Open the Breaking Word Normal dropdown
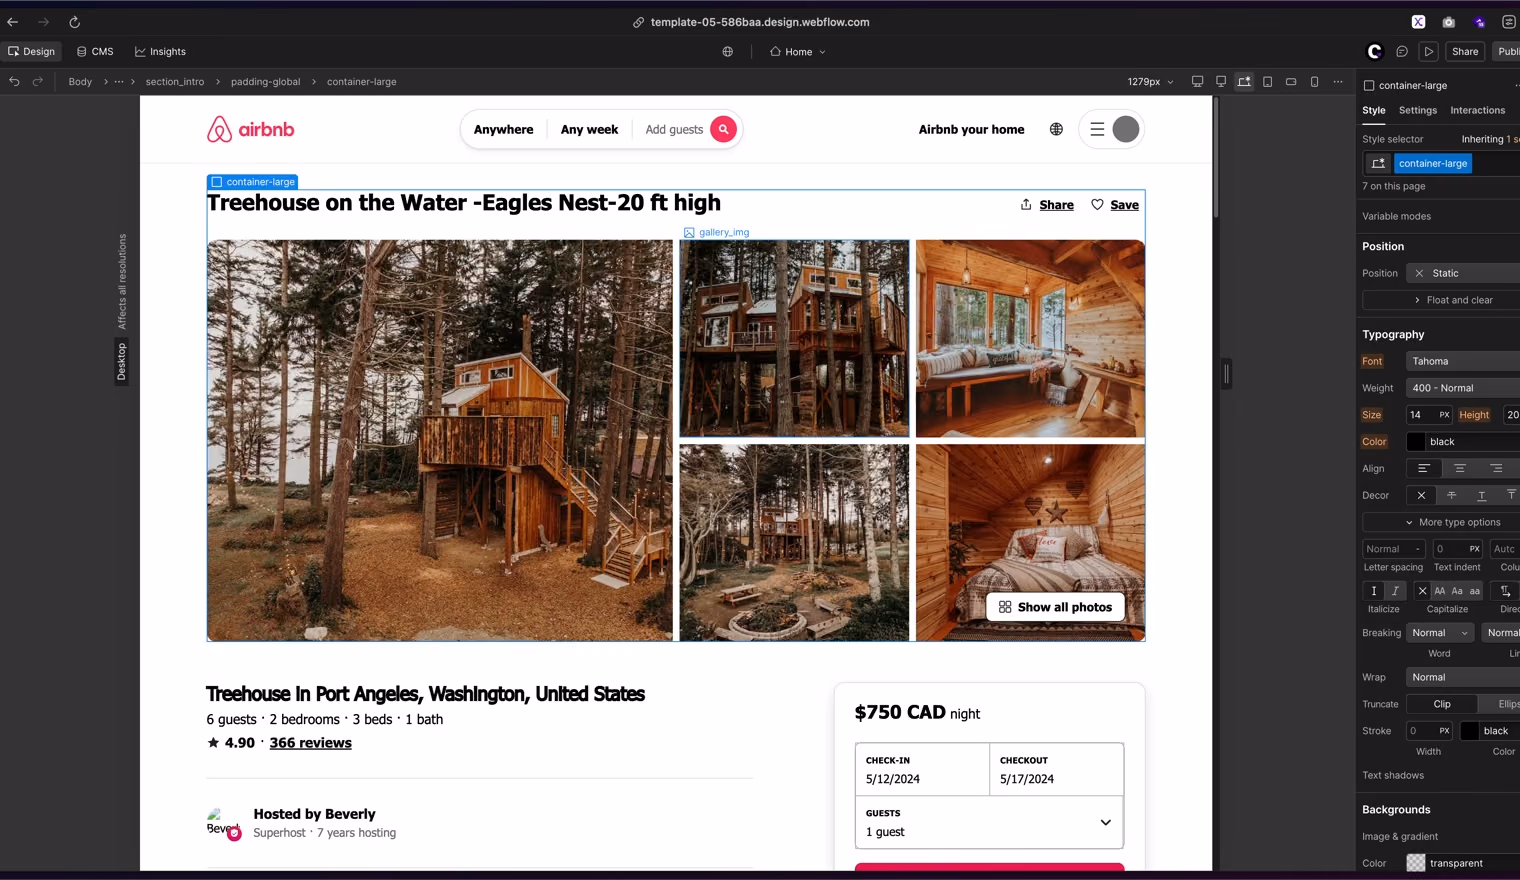The width and height of the screenshot is (1520, 880). pos(1440,633)
